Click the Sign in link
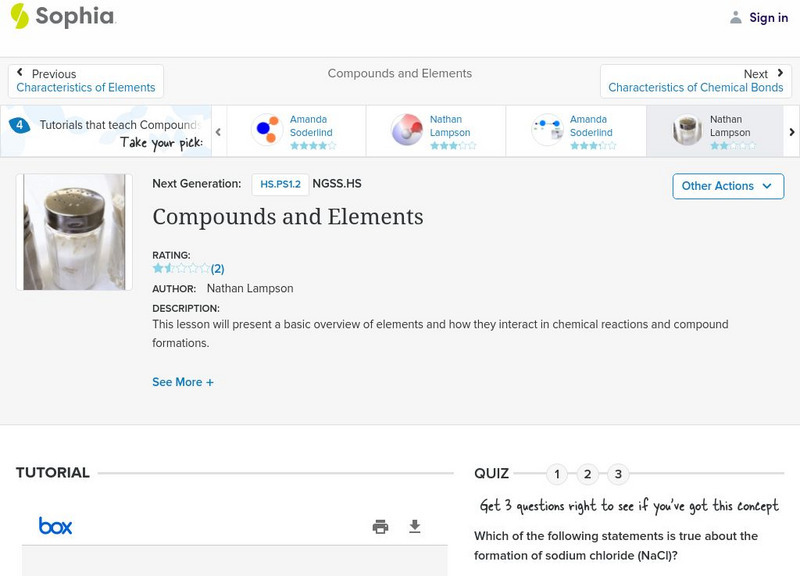800x576 pixels. point(768,17)
